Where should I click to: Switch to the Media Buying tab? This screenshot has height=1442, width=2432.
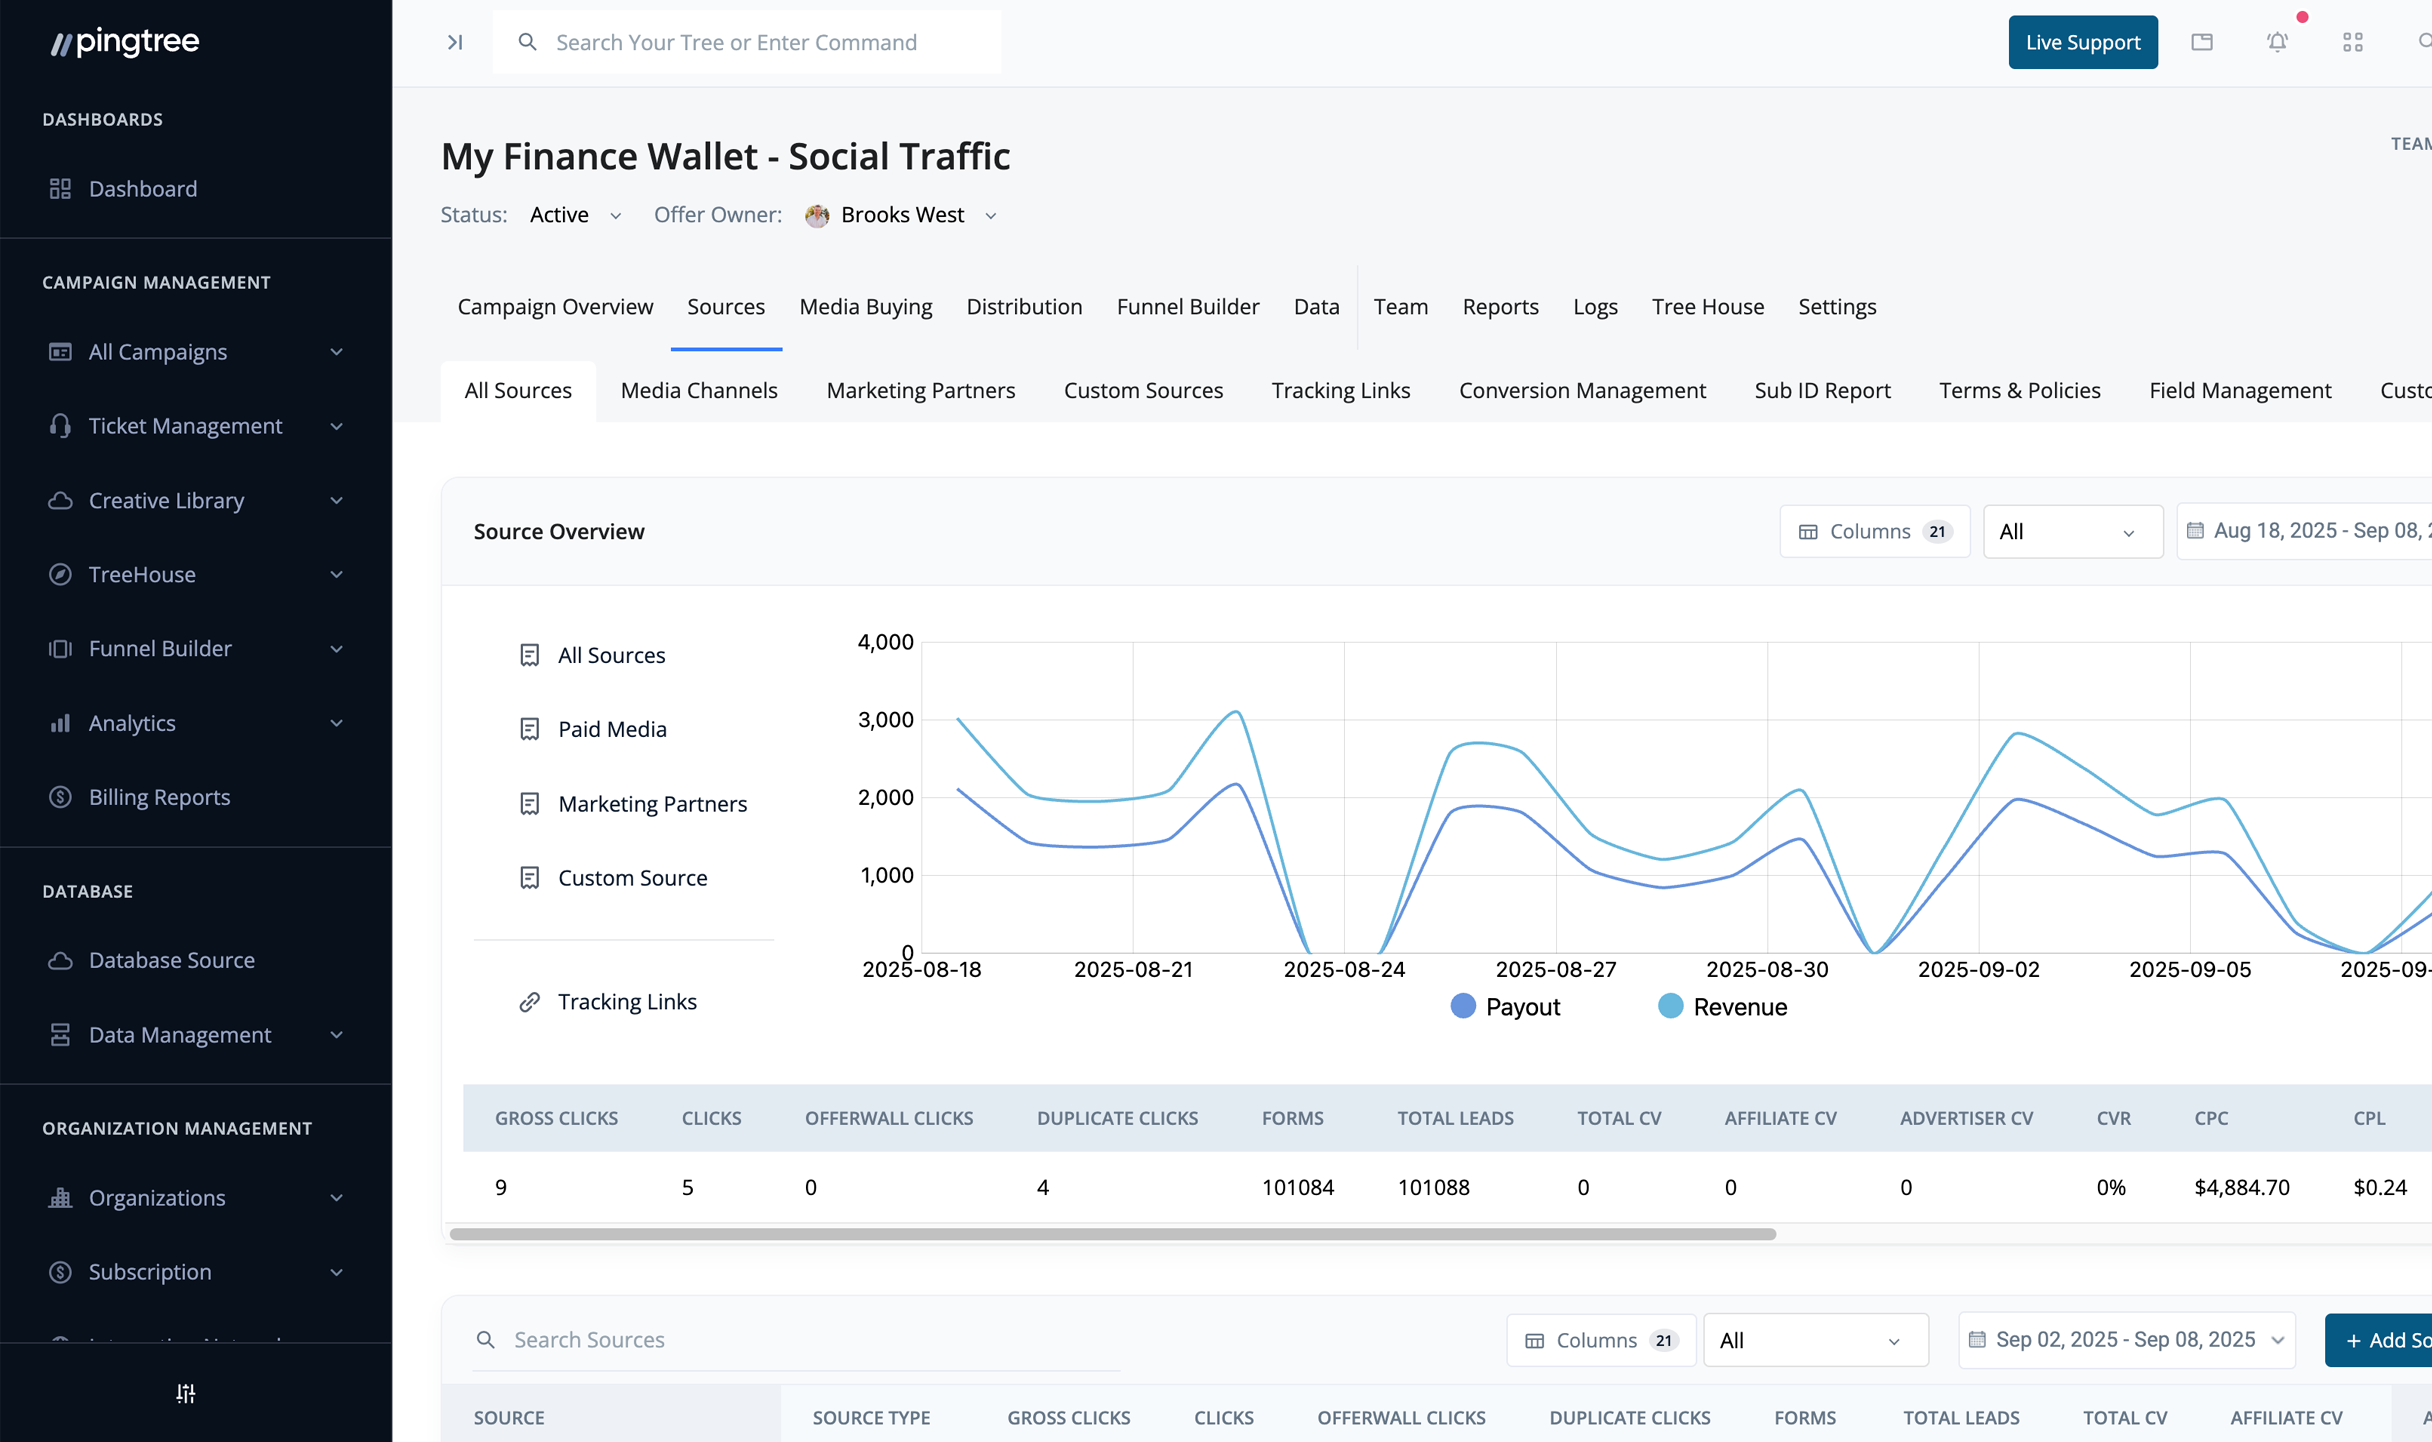point(865,307)
